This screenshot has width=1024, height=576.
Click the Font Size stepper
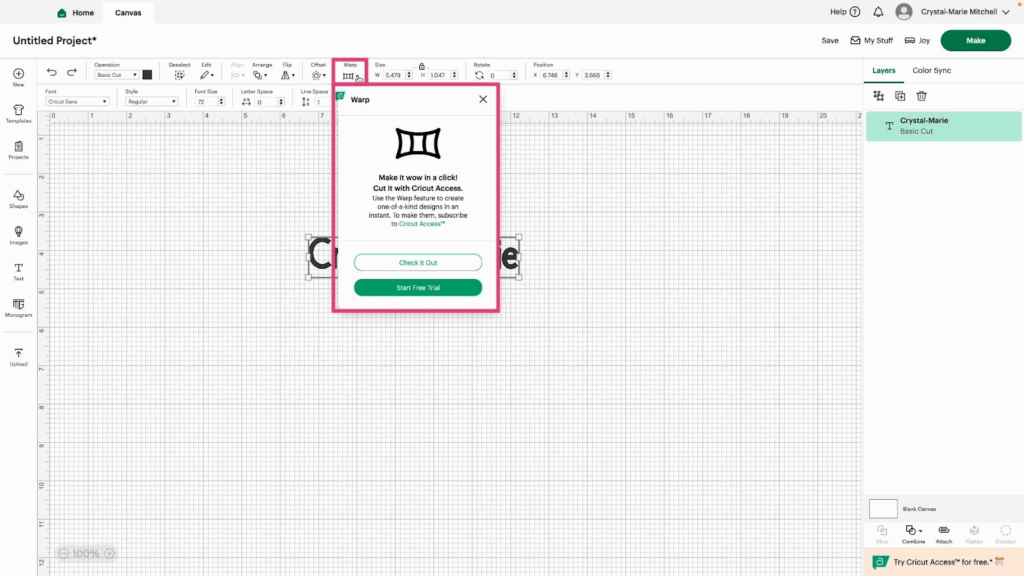221,102
